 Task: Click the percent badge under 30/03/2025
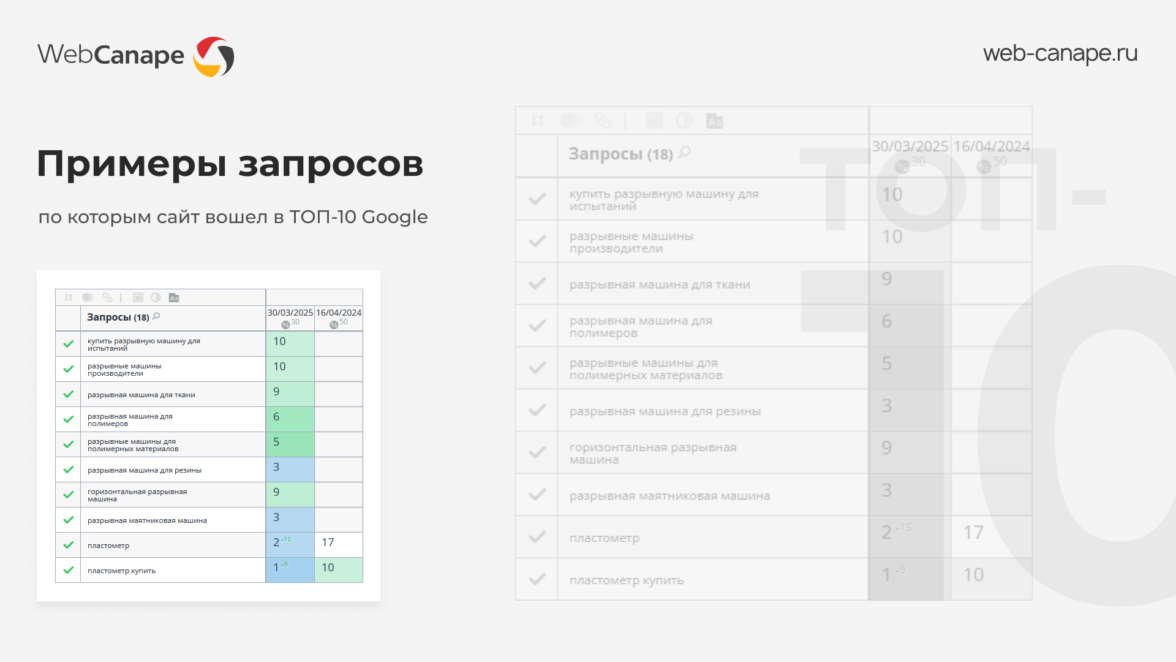click(286, 325)
